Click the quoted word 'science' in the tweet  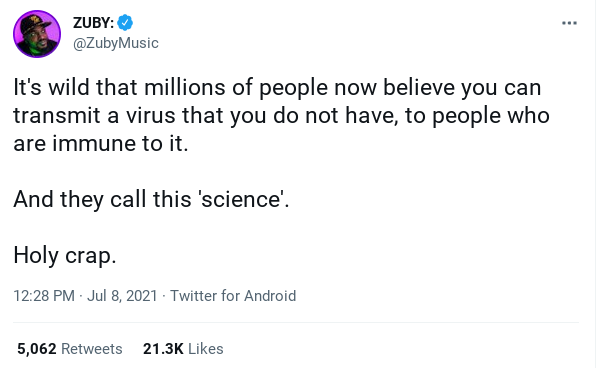tap(241, 199)
